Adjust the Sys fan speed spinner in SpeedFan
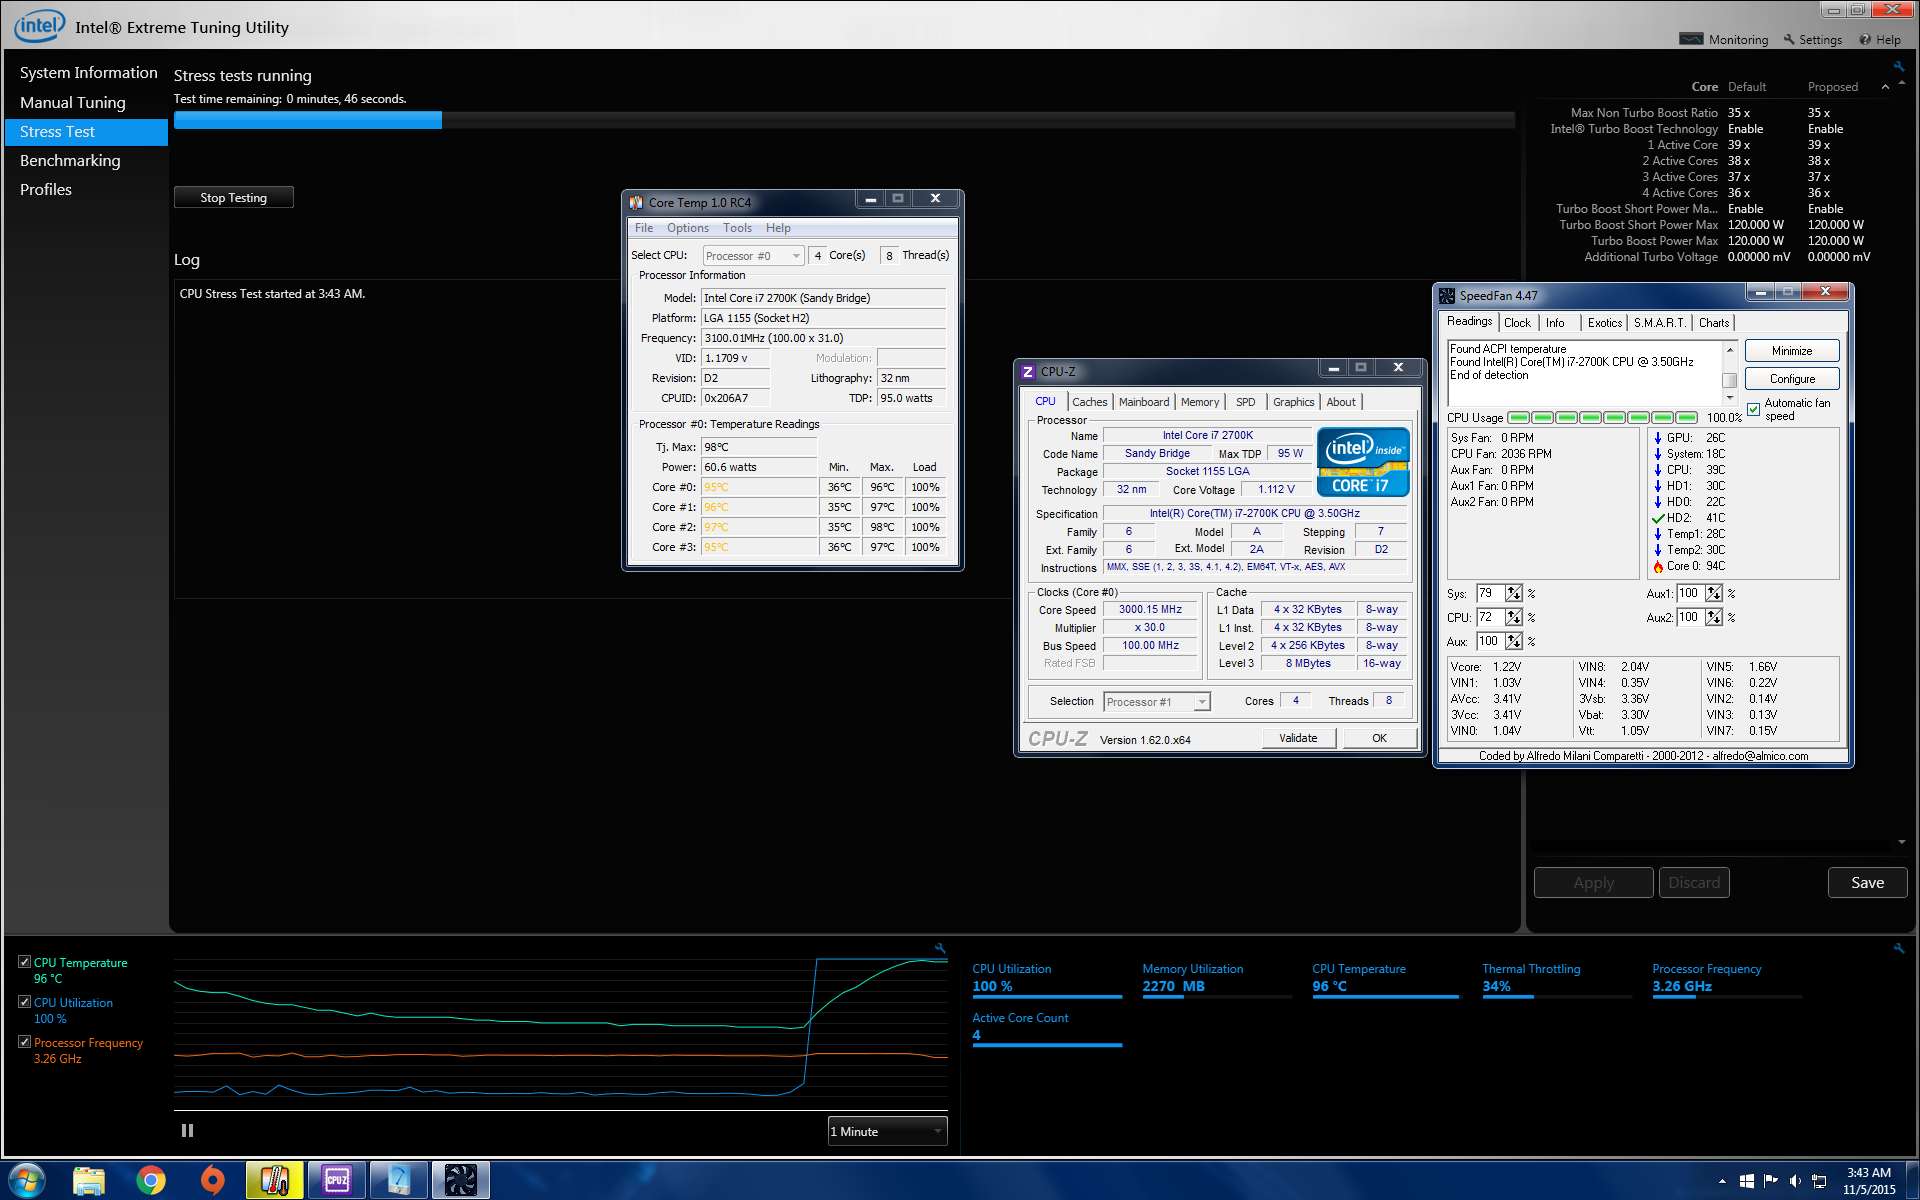The height and width of the screenshot is (1200, 1920). pos(1513,594)
